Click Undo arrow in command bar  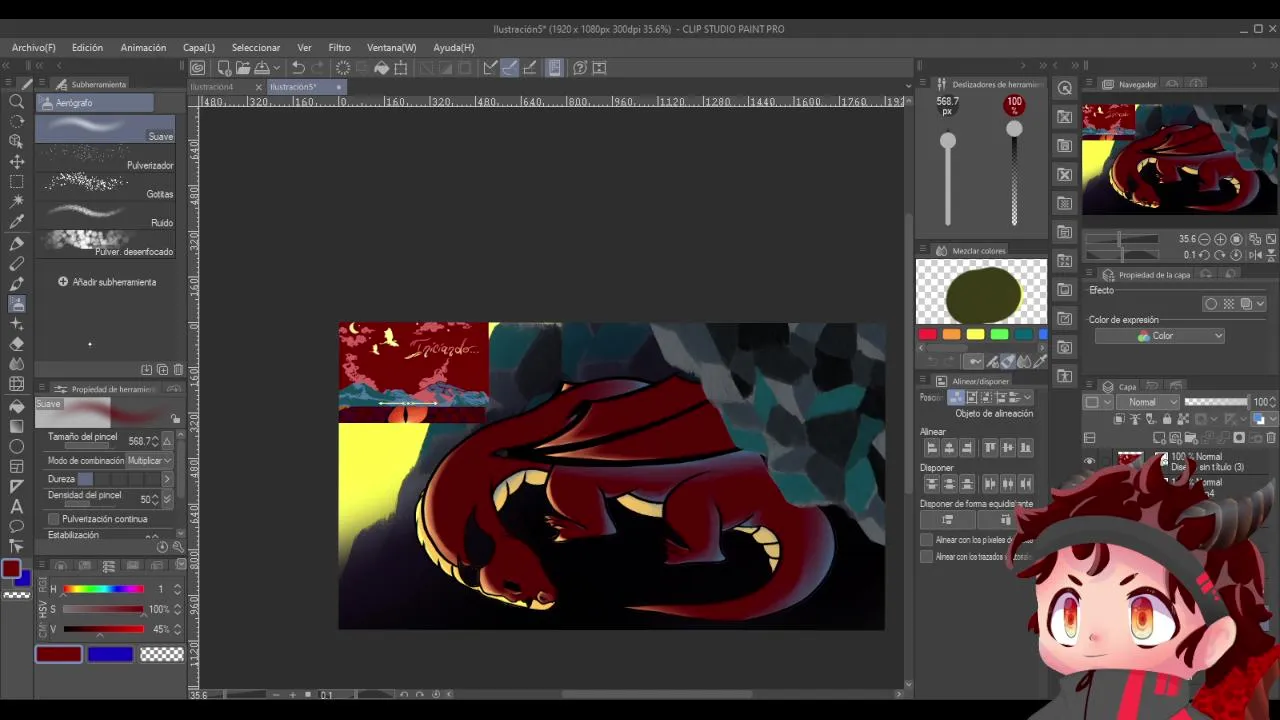click(x=298, y=68)
